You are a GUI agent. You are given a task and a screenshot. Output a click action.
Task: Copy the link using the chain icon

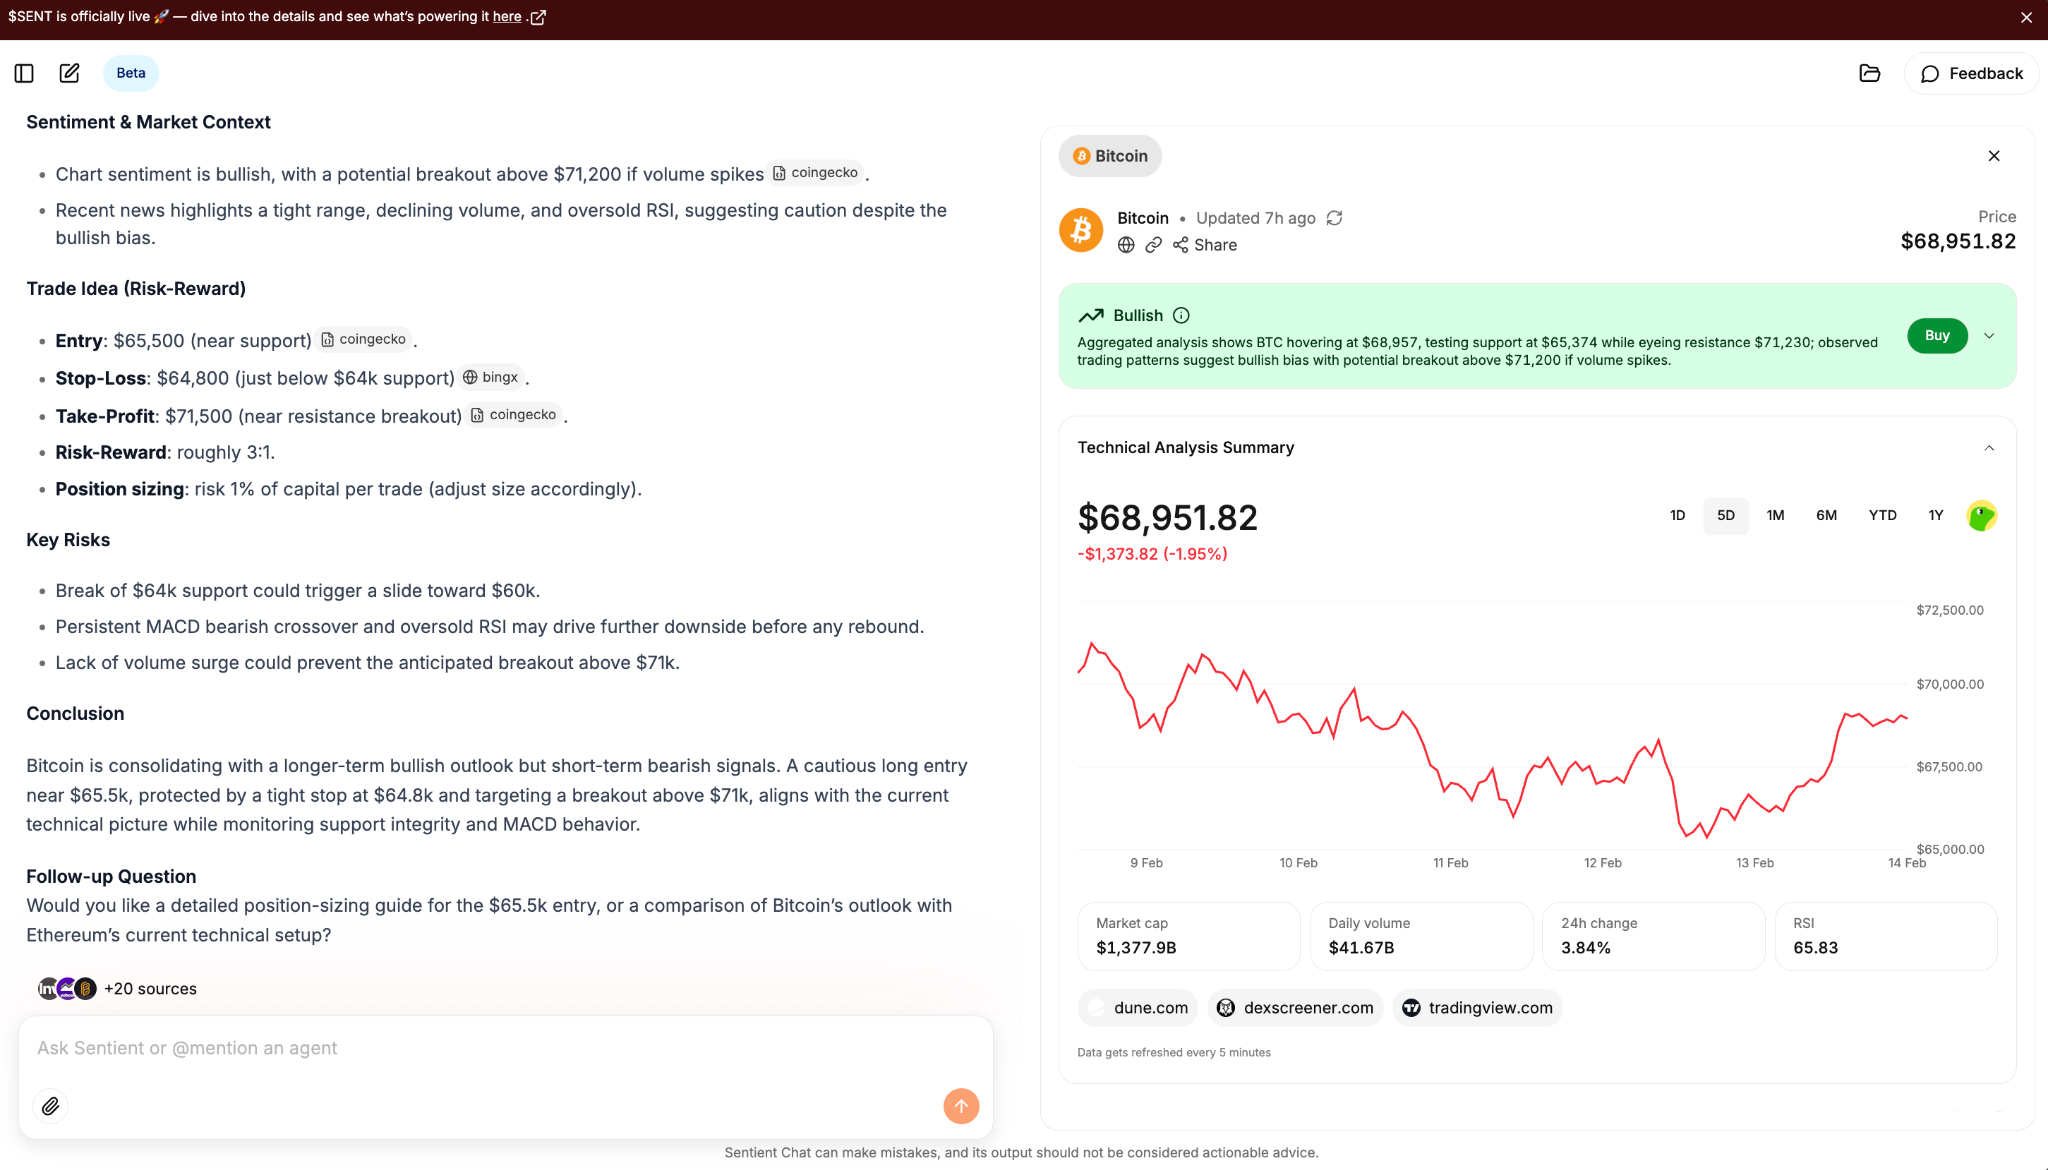1153,245
